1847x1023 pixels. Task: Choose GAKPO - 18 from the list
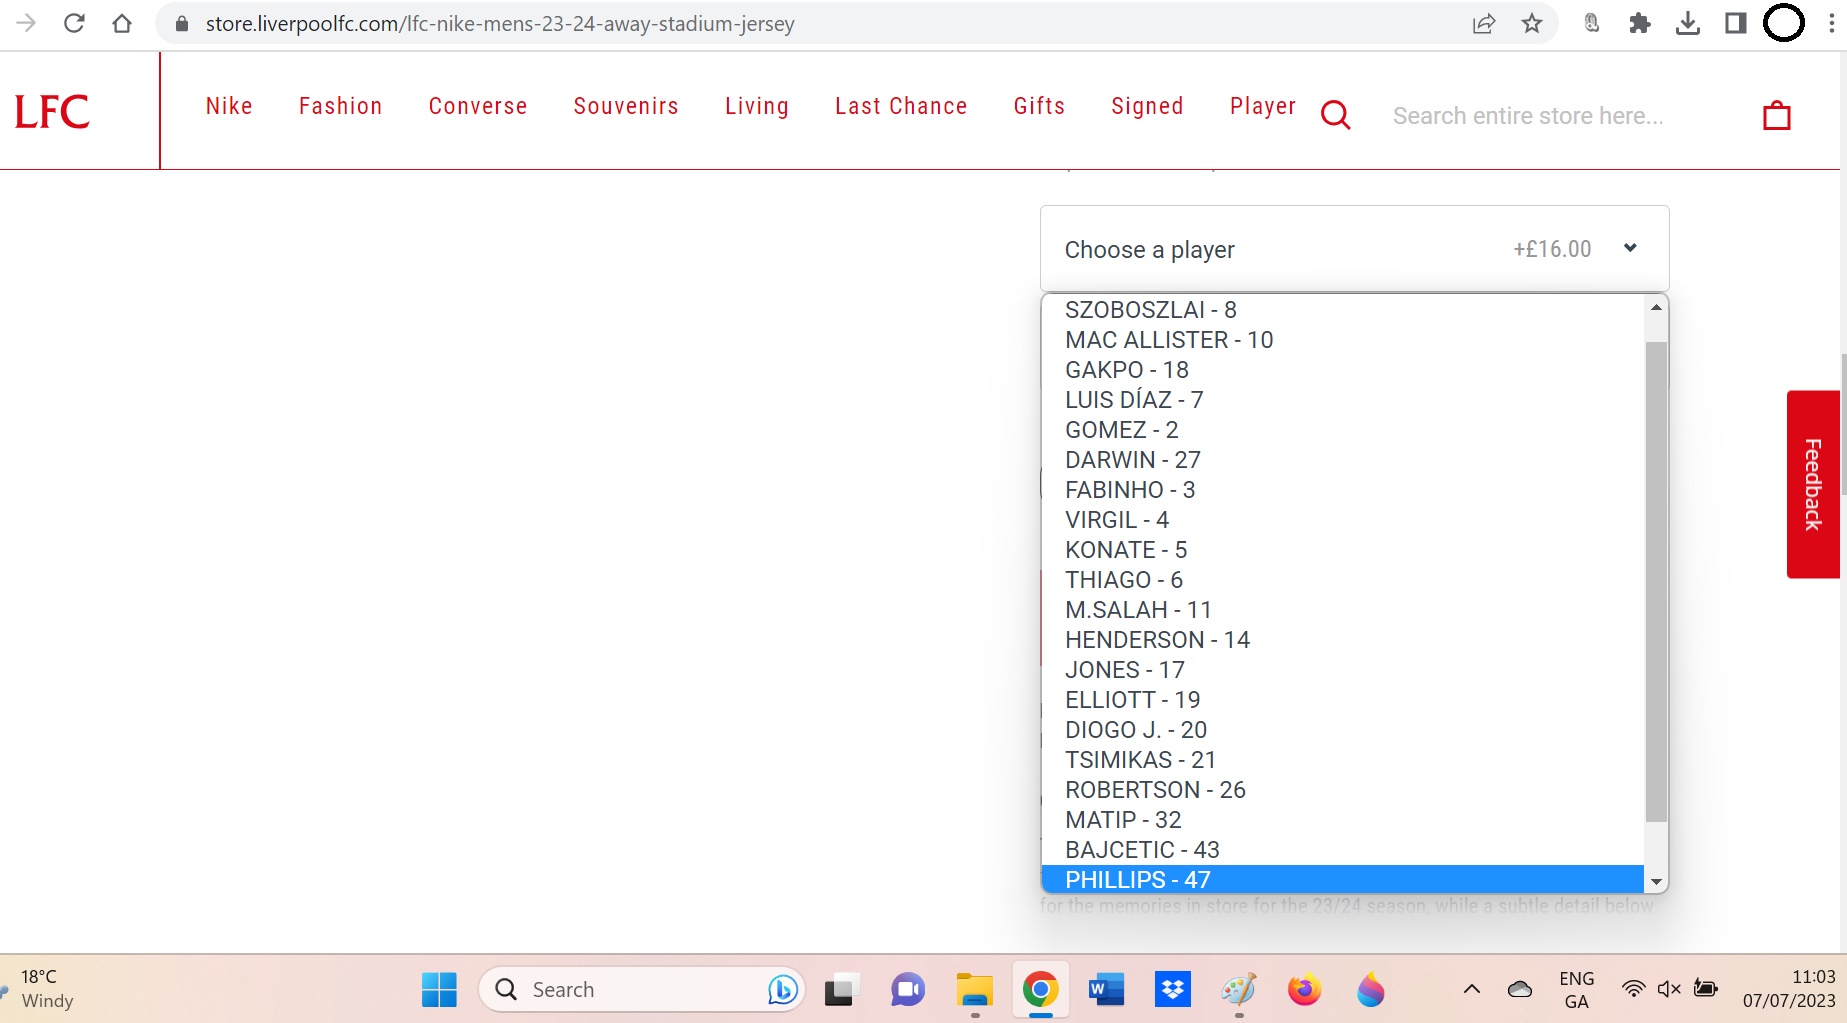[x=1343, y=370]
